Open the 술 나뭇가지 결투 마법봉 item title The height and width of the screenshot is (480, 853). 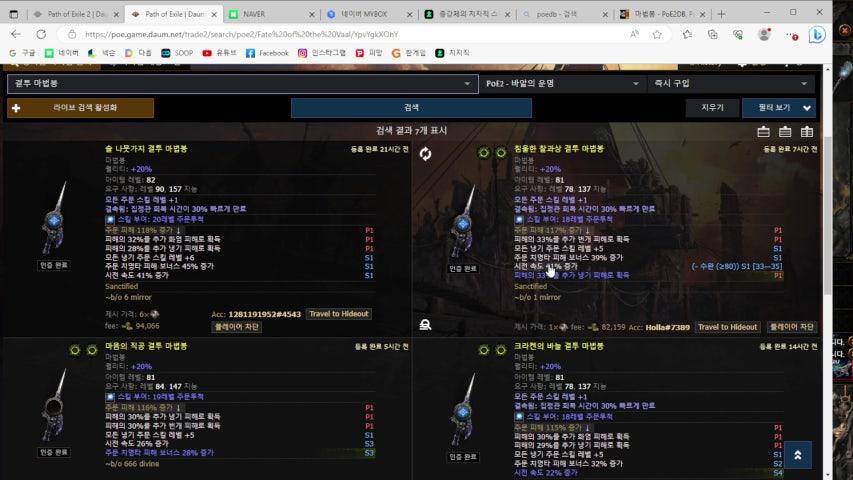[x=146, y=149]
